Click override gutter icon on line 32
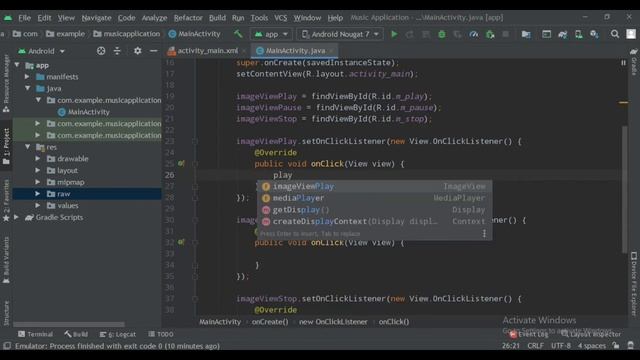 point(181,242)
